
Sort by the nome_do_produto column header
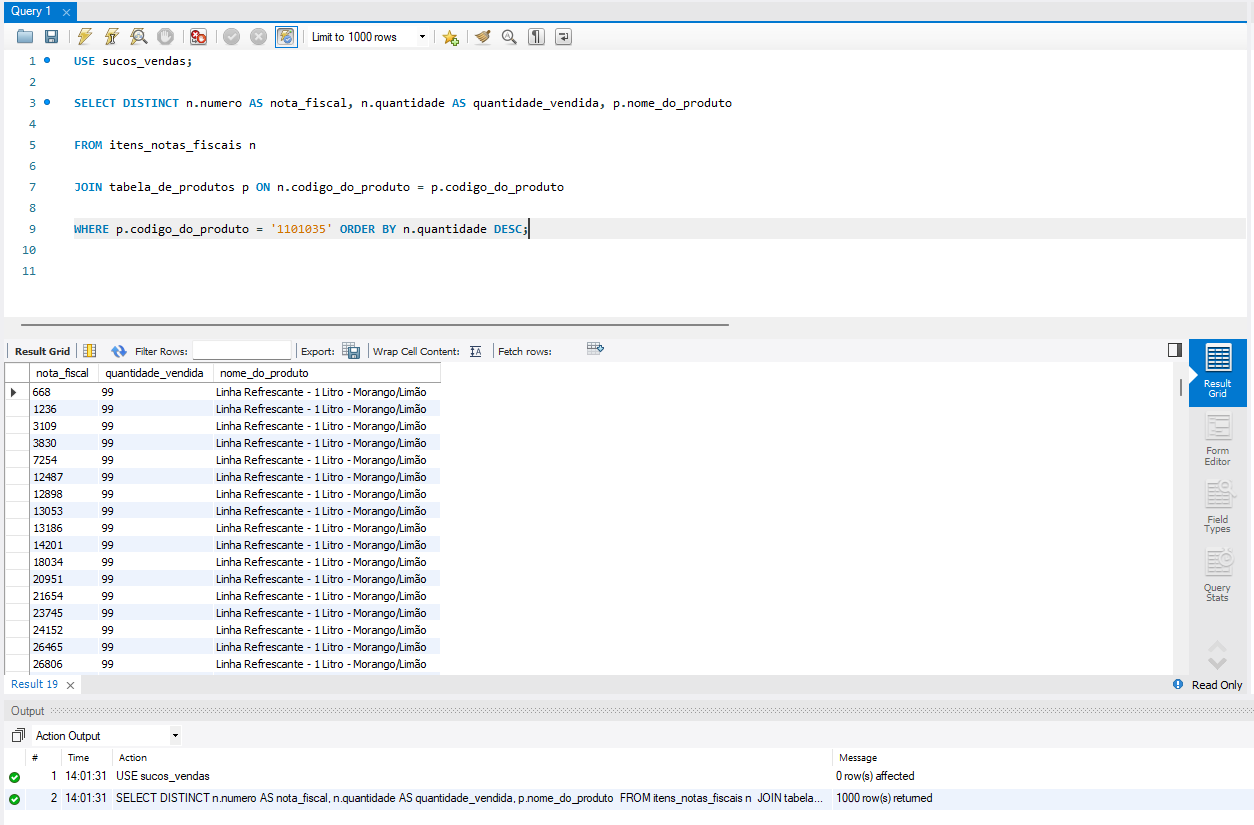pos(327,373)
